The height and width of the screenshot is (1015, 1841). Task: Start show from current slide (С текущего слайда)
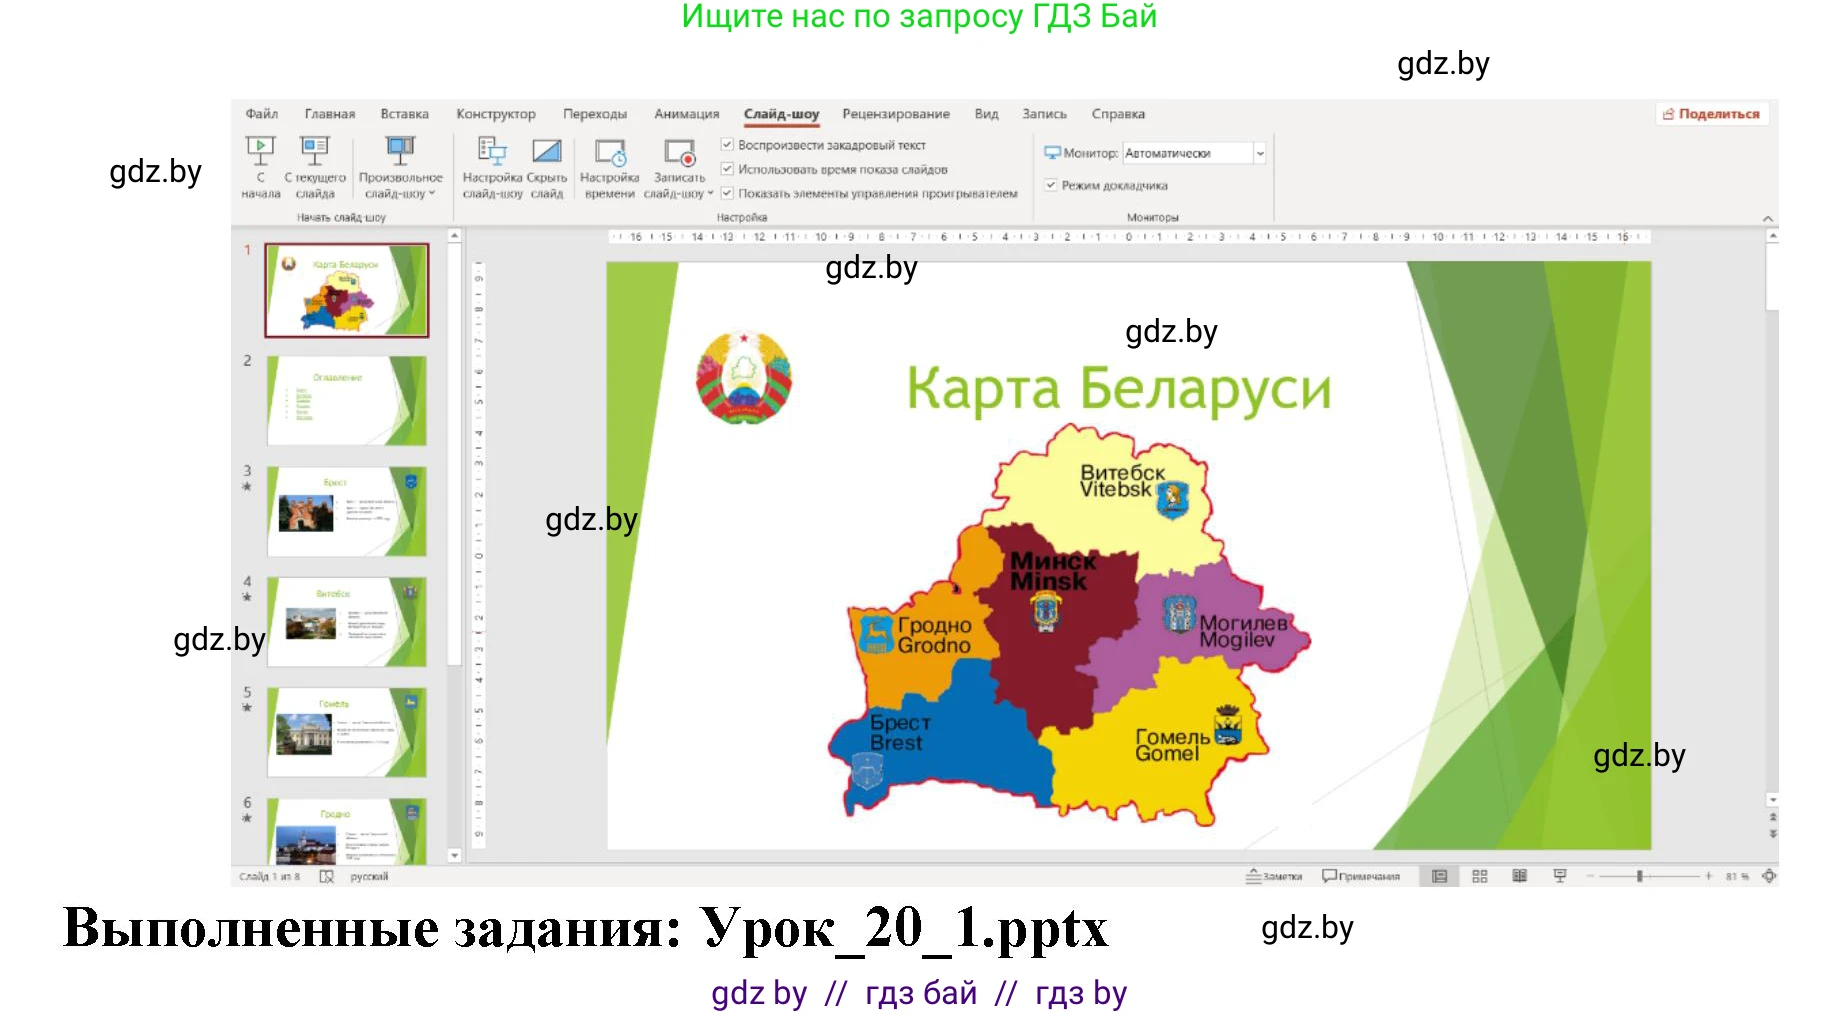point(316,168)
